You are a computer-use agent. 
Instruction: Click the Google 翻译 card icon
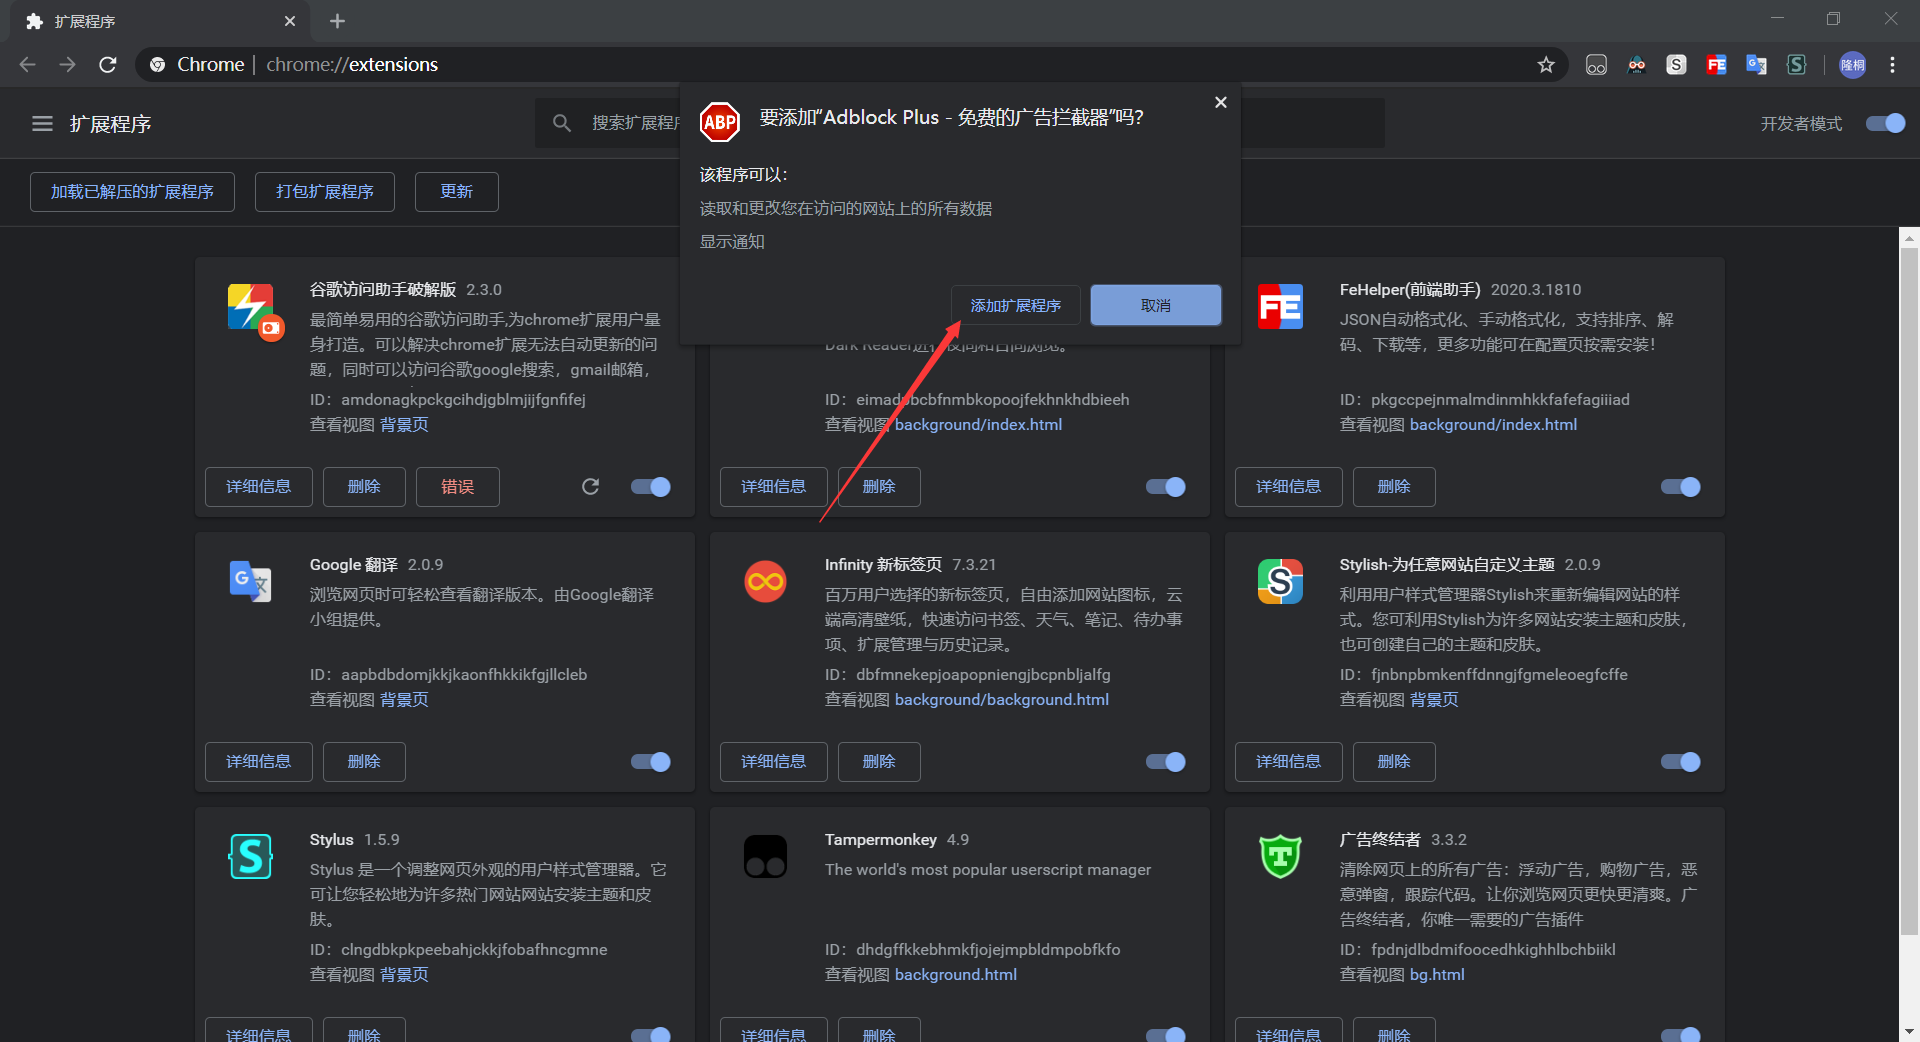(250, 581)
